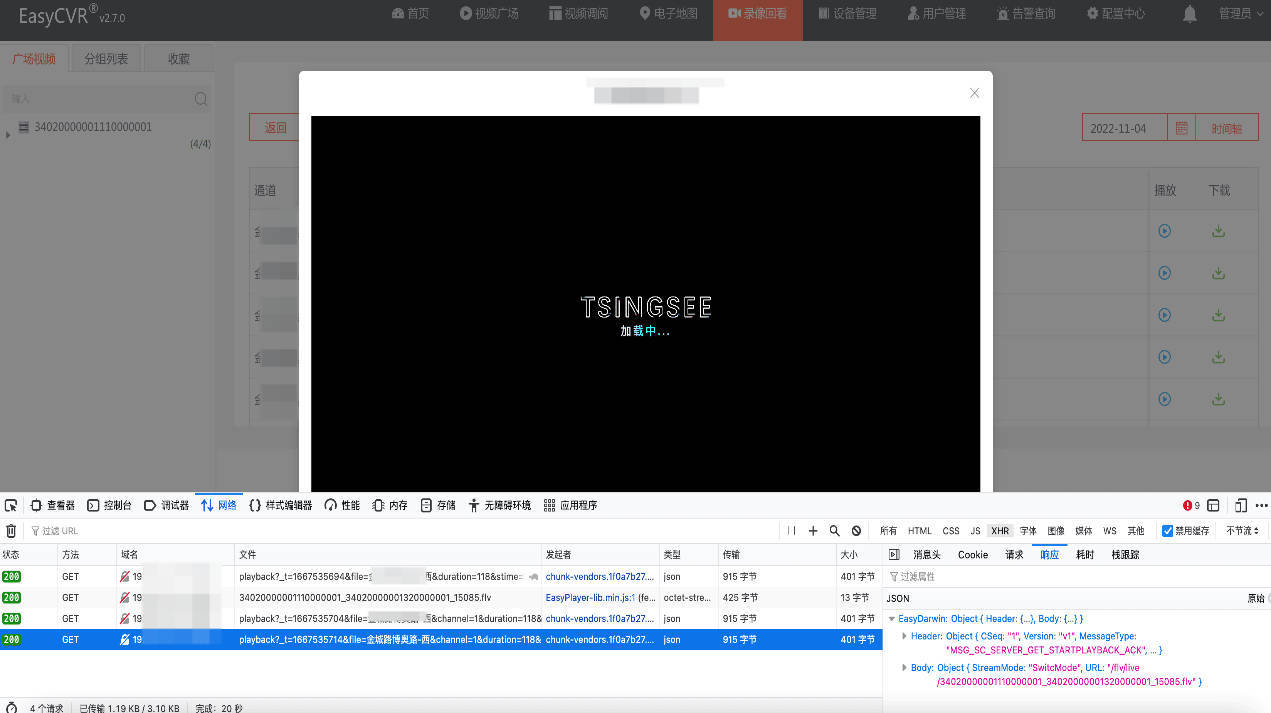Click the red error count badge

[1191, 505]
